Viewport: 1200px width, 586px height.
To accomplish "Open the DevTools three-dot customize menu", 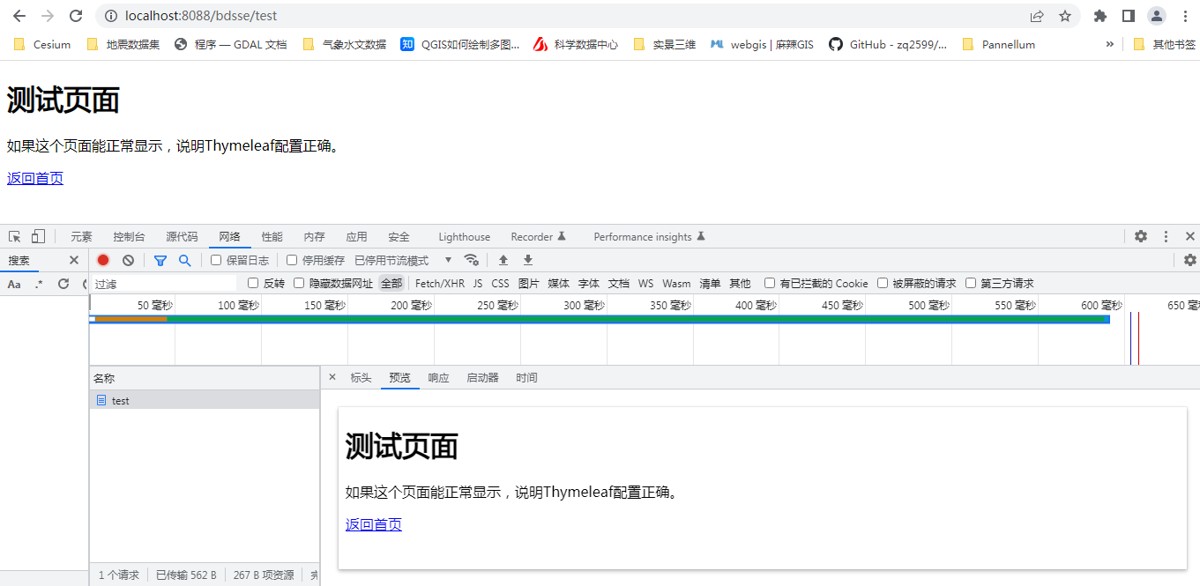I will point(1166,237).
